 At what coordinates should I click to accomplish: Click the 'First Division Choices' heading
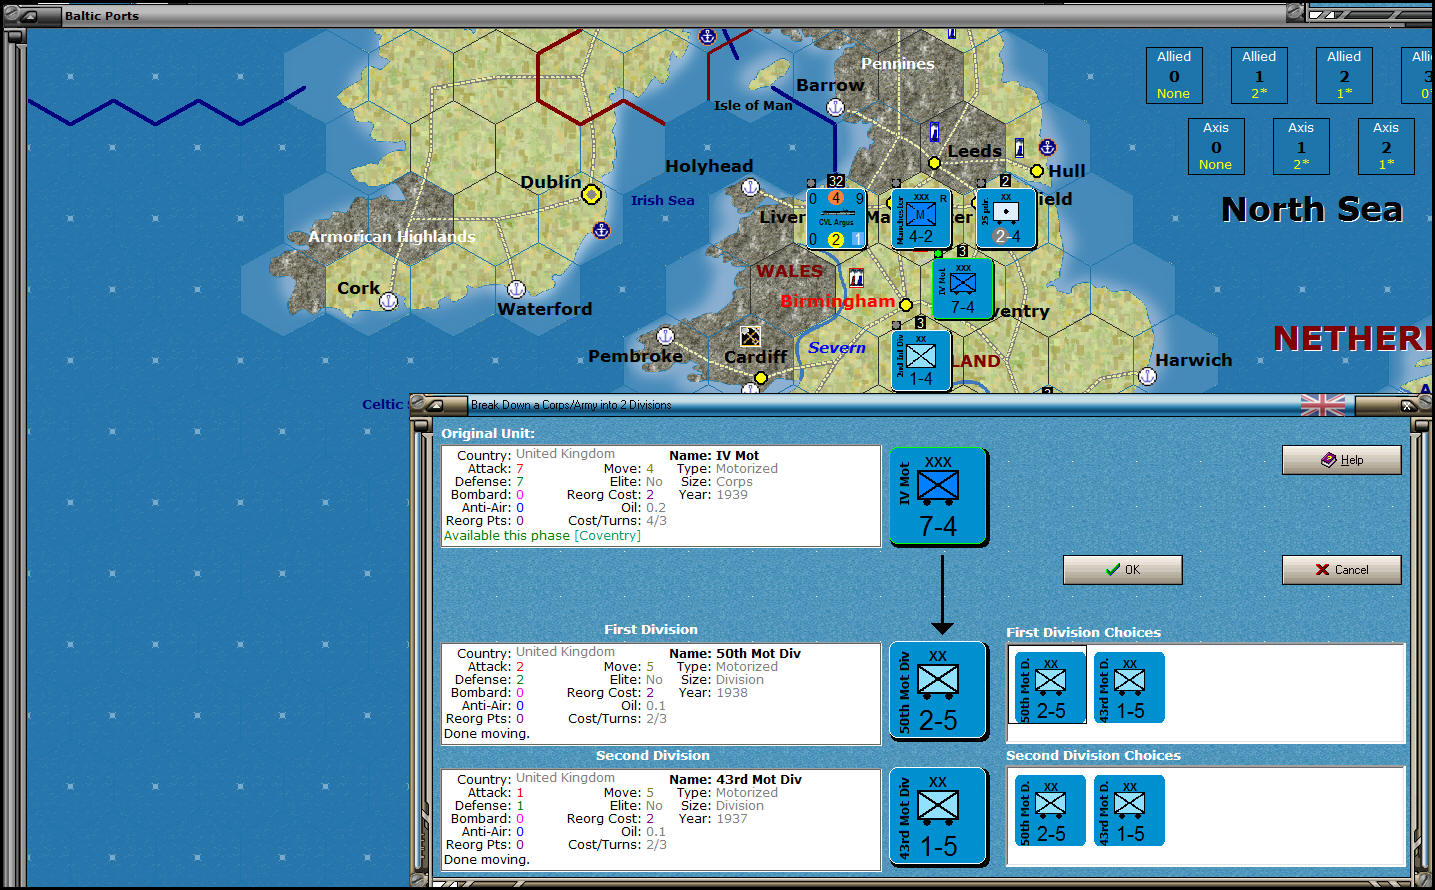pos(1083,633)
